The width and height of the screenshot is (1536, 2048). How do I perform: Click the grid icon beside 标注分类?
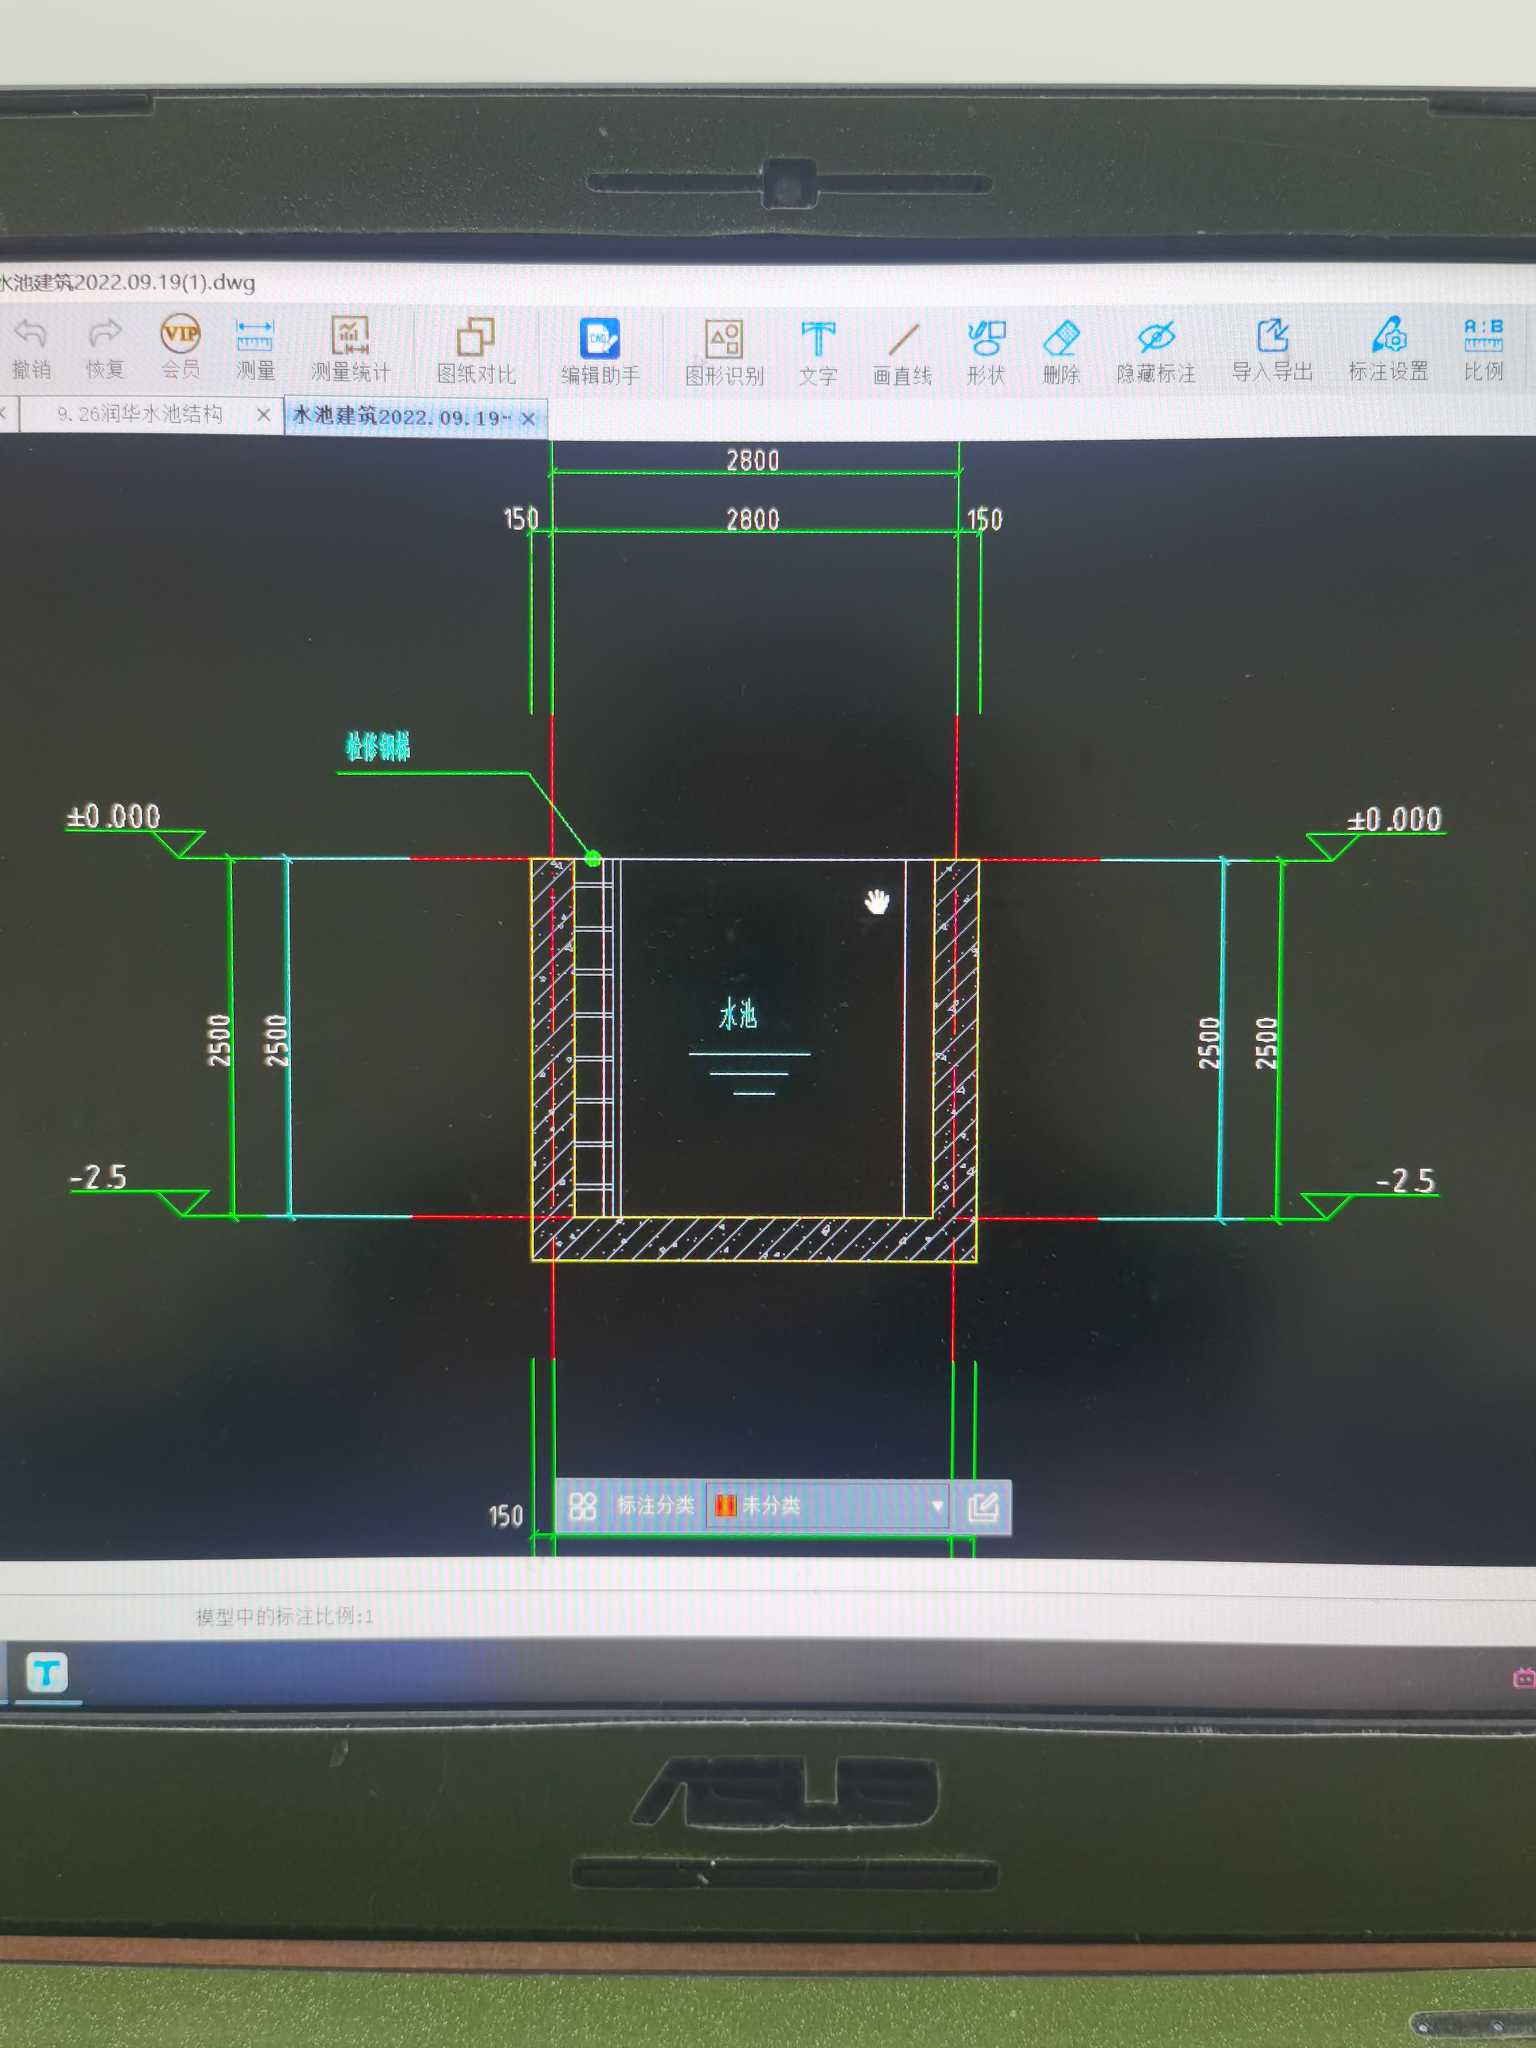(x=582, y=1505)
